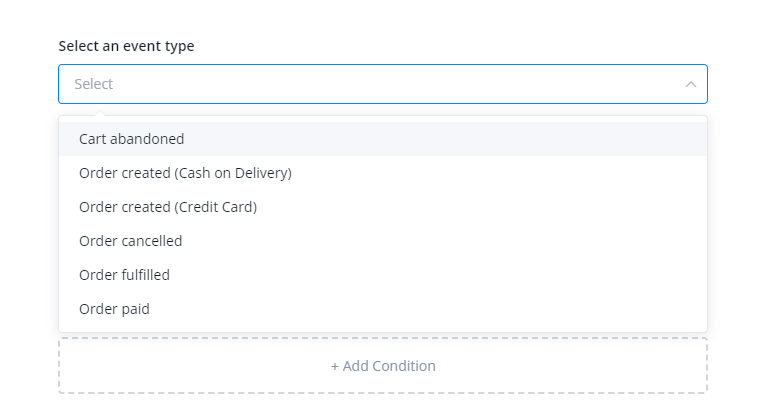This screenshot has height=411, width=779.
Task: Open the event type select box
Action: pos(382,84)
